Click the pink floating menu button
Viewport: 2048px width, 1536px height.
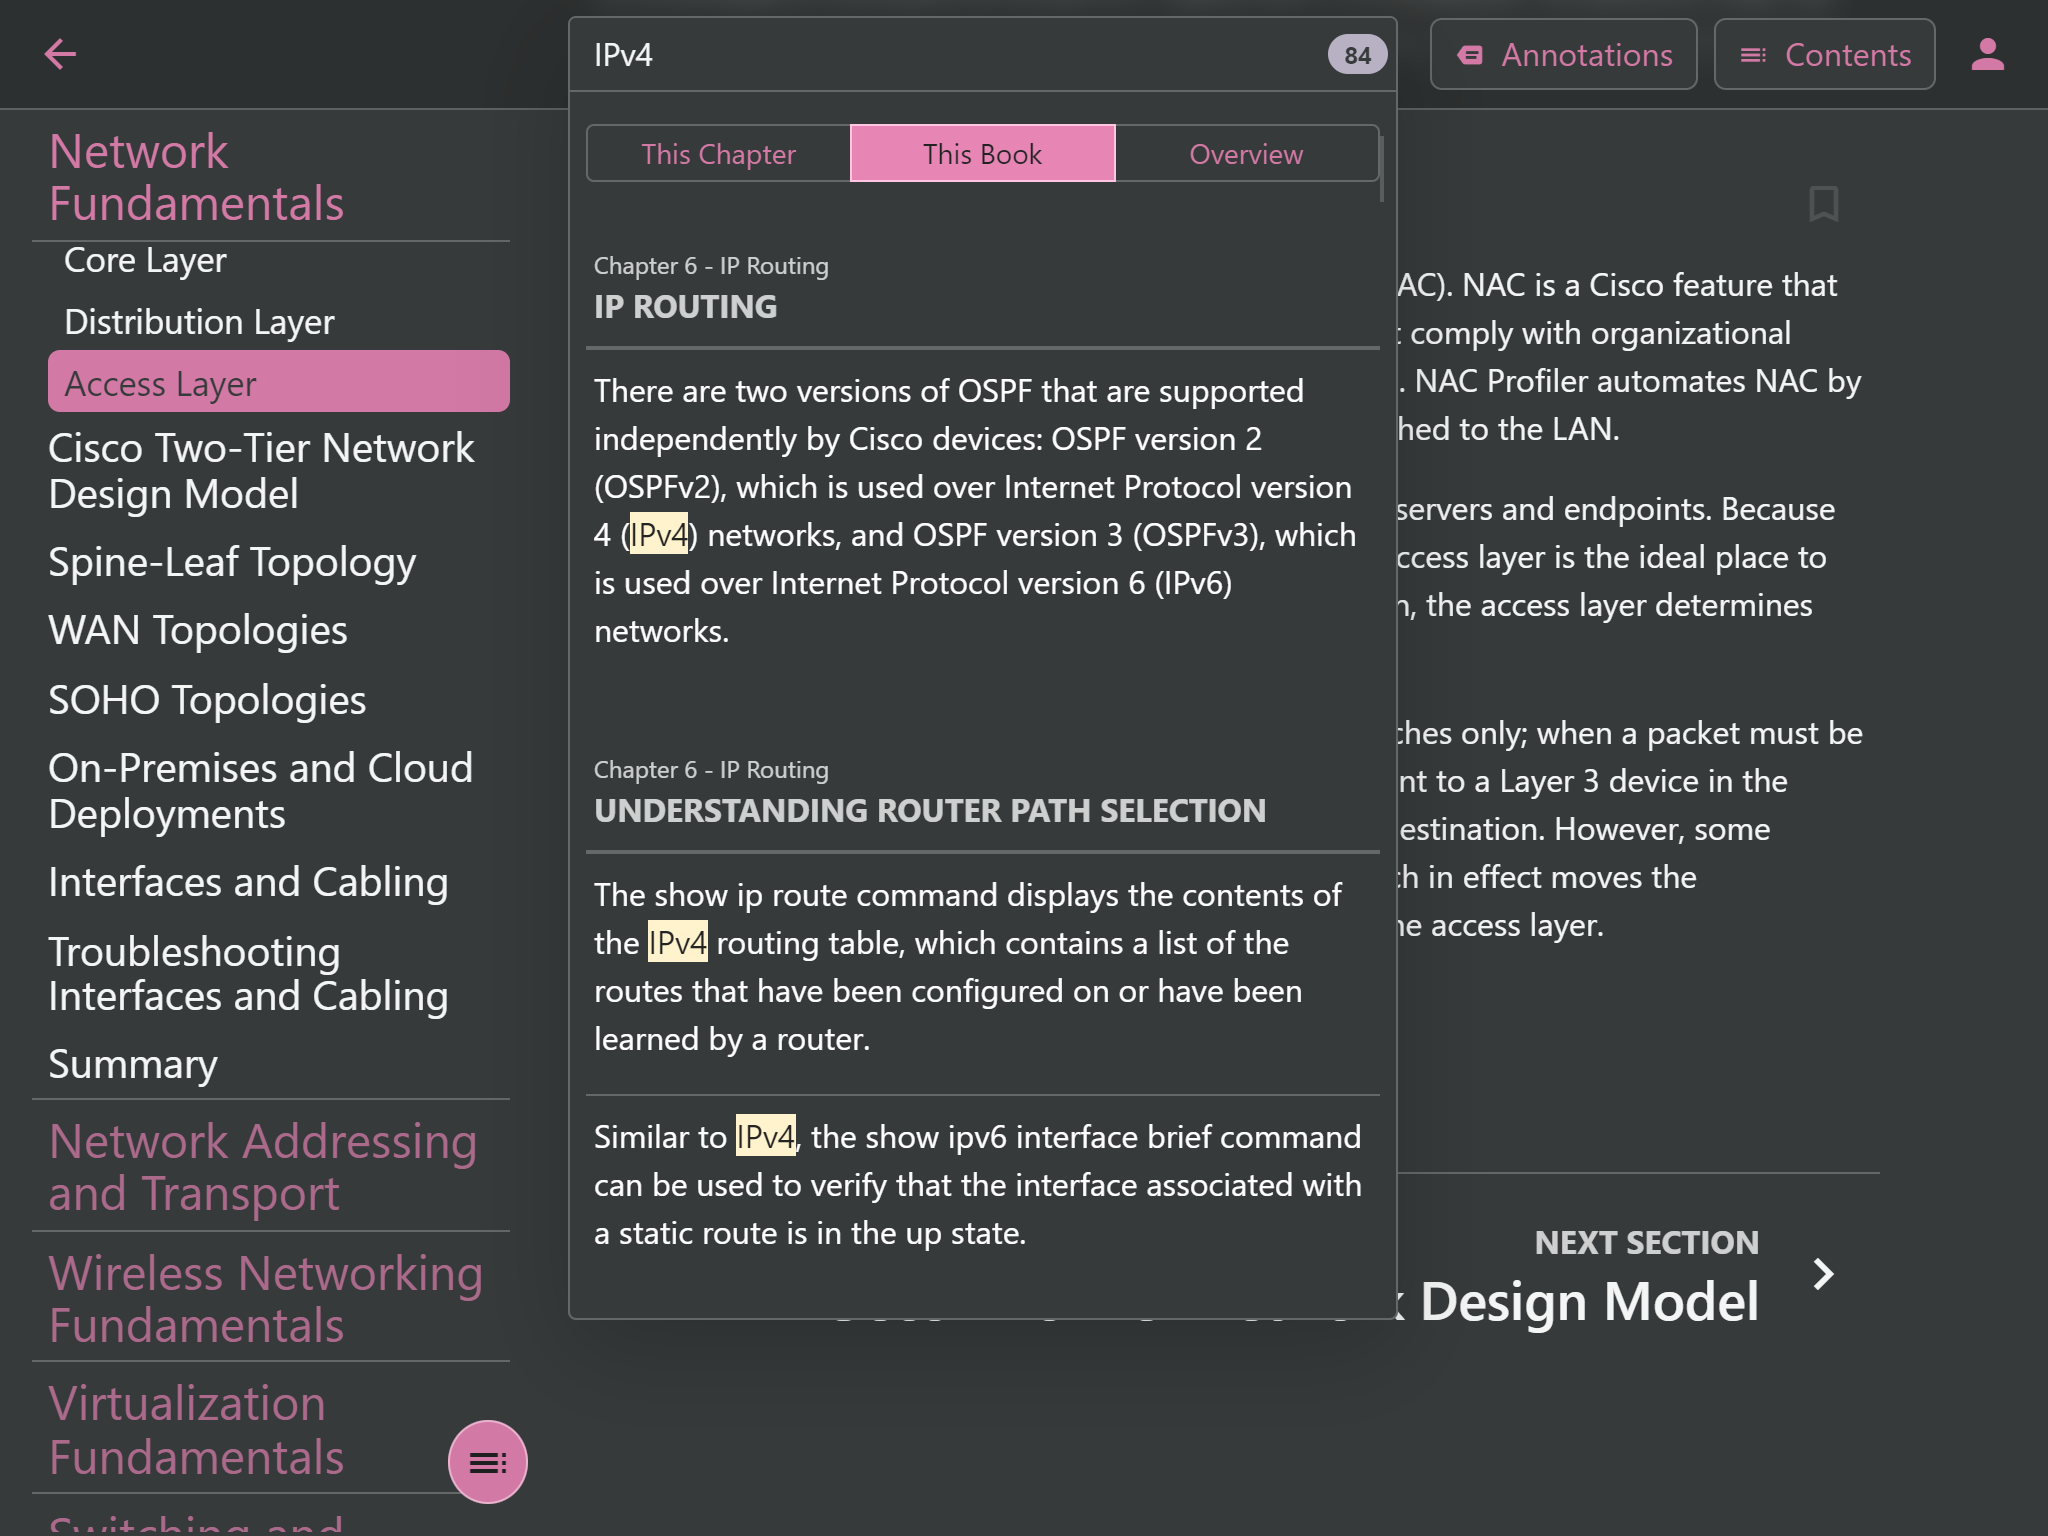(x=487, y=1462)
